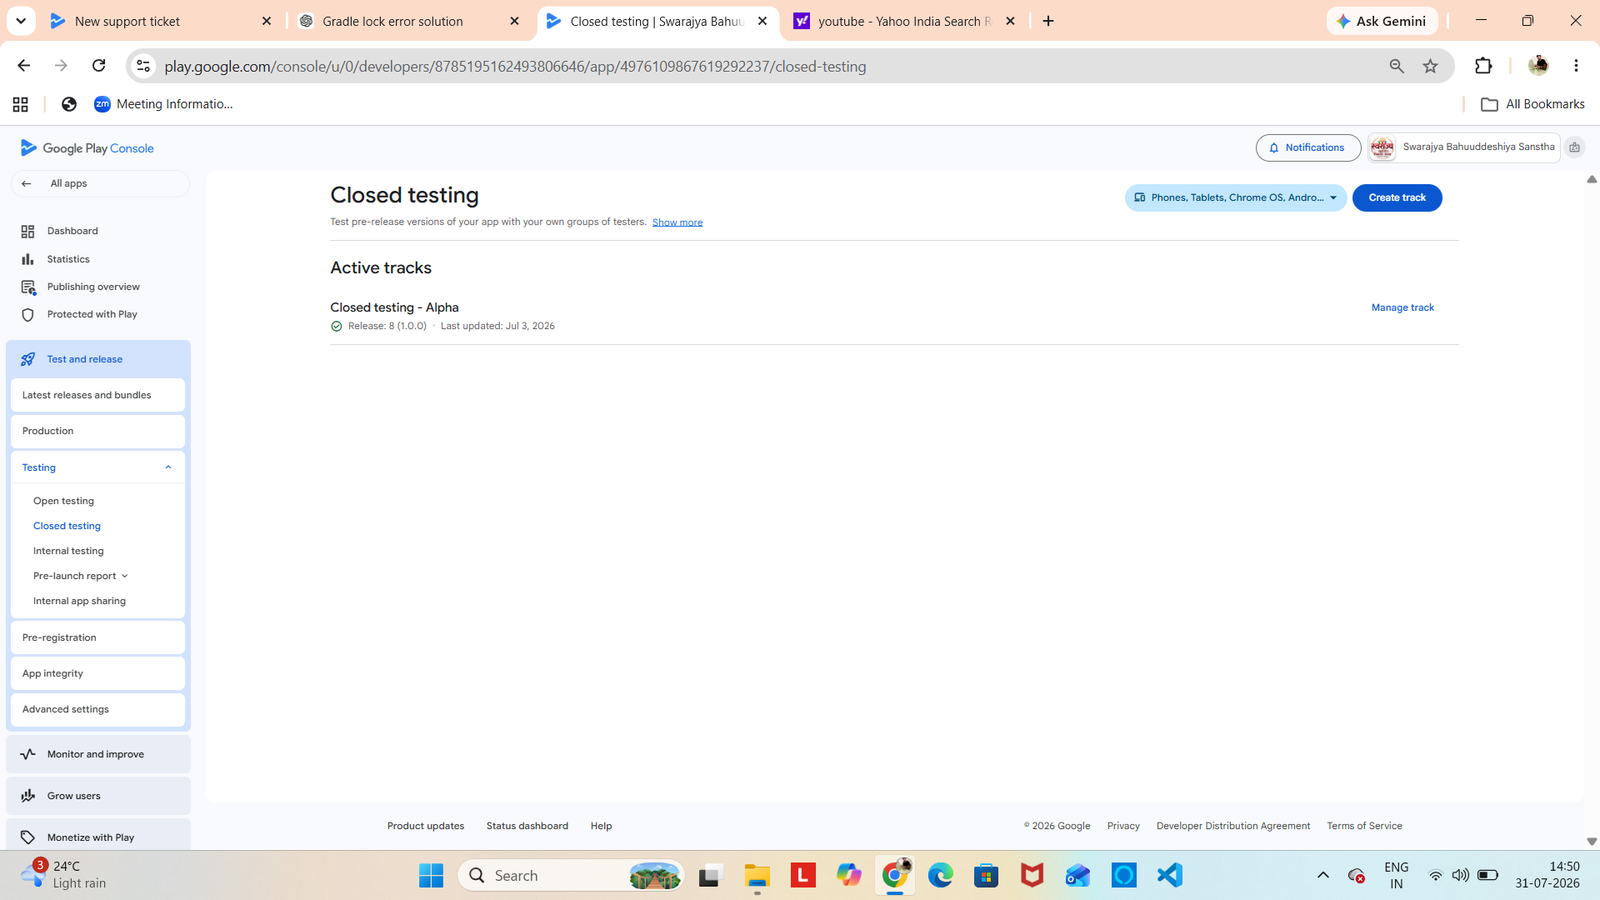Open Protected with Play shield icon
The width and height of the screenshot is (1600, 900).
28,314
